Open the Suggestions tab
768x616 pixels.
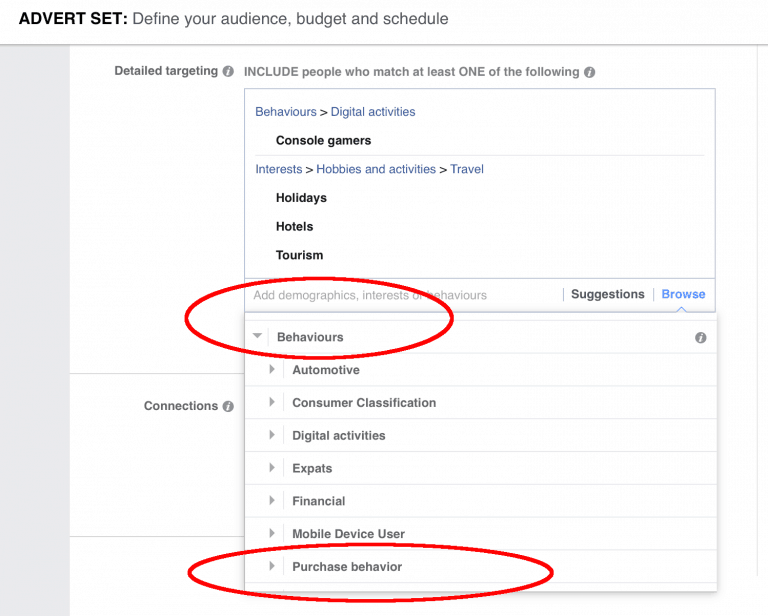point(607,294)
